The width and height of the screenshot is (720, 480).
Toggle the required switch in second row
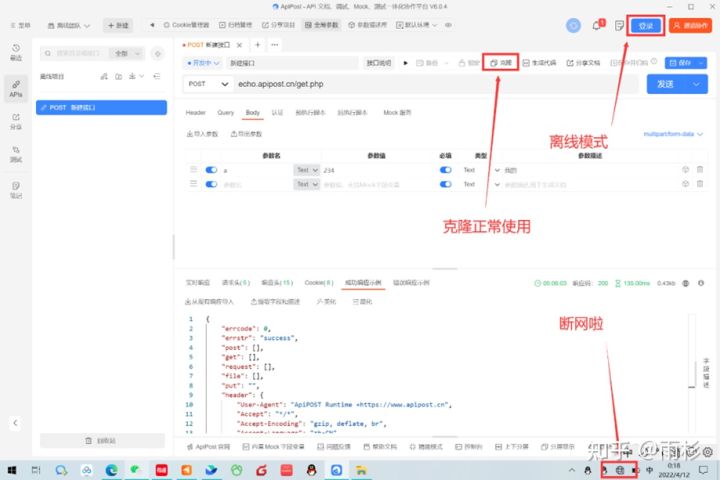(x=445, y=184)
